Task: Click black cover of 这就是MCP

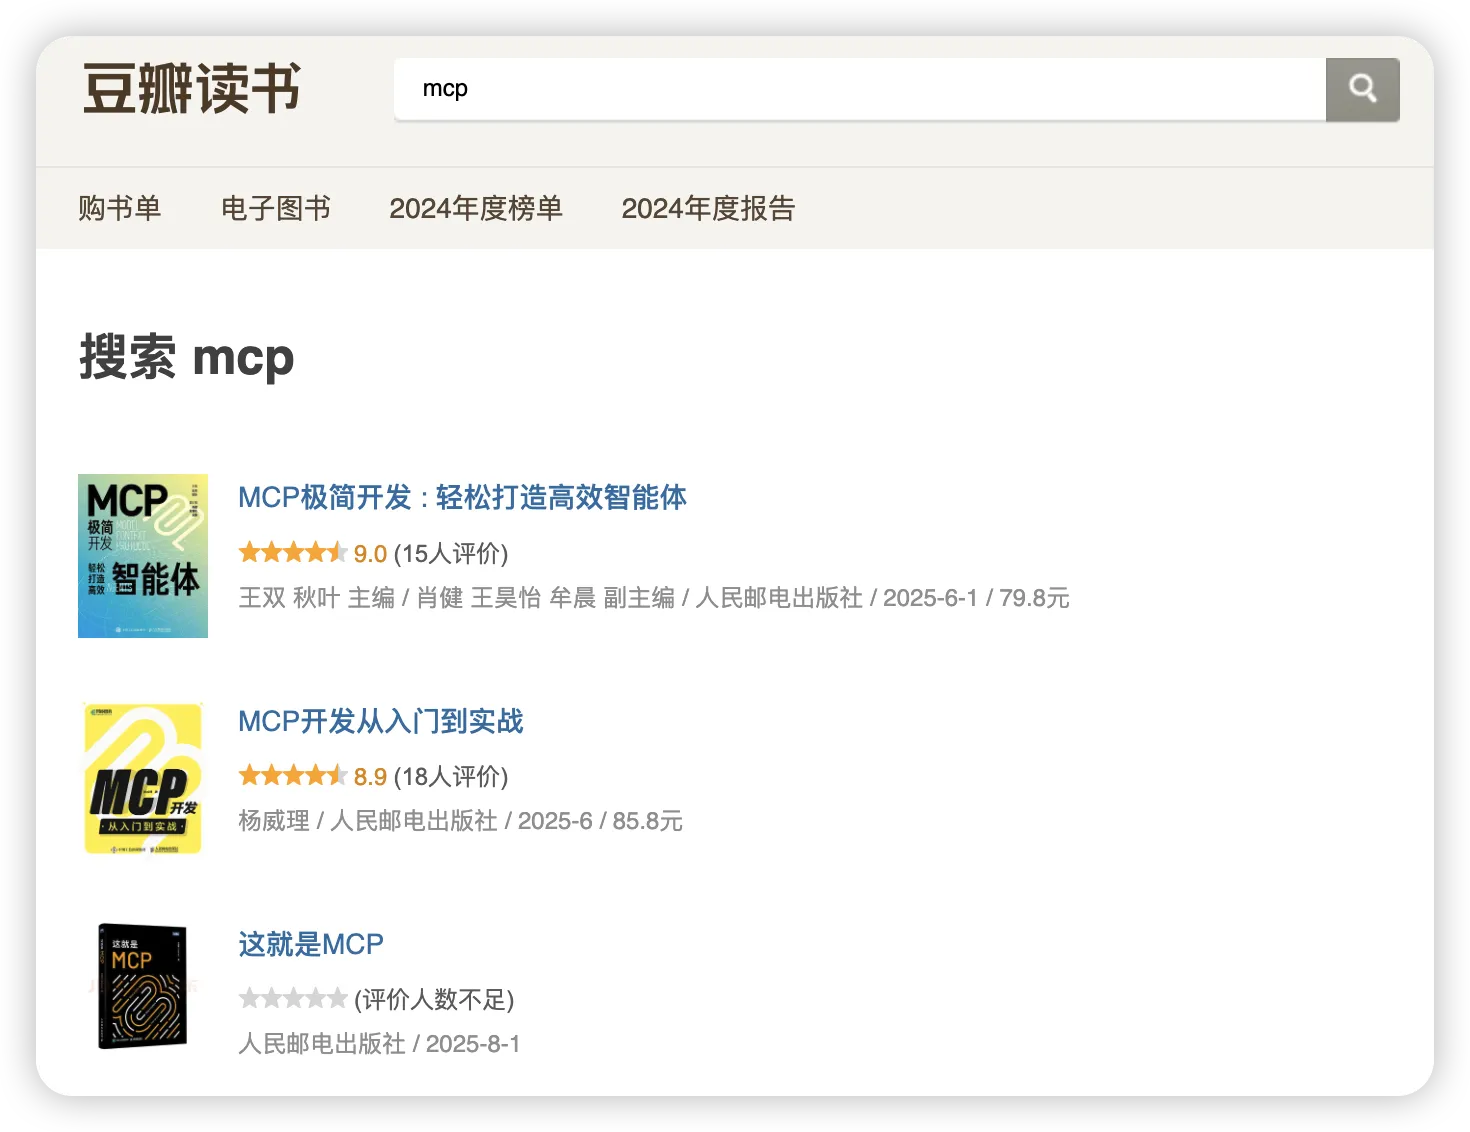Action: 143,986
